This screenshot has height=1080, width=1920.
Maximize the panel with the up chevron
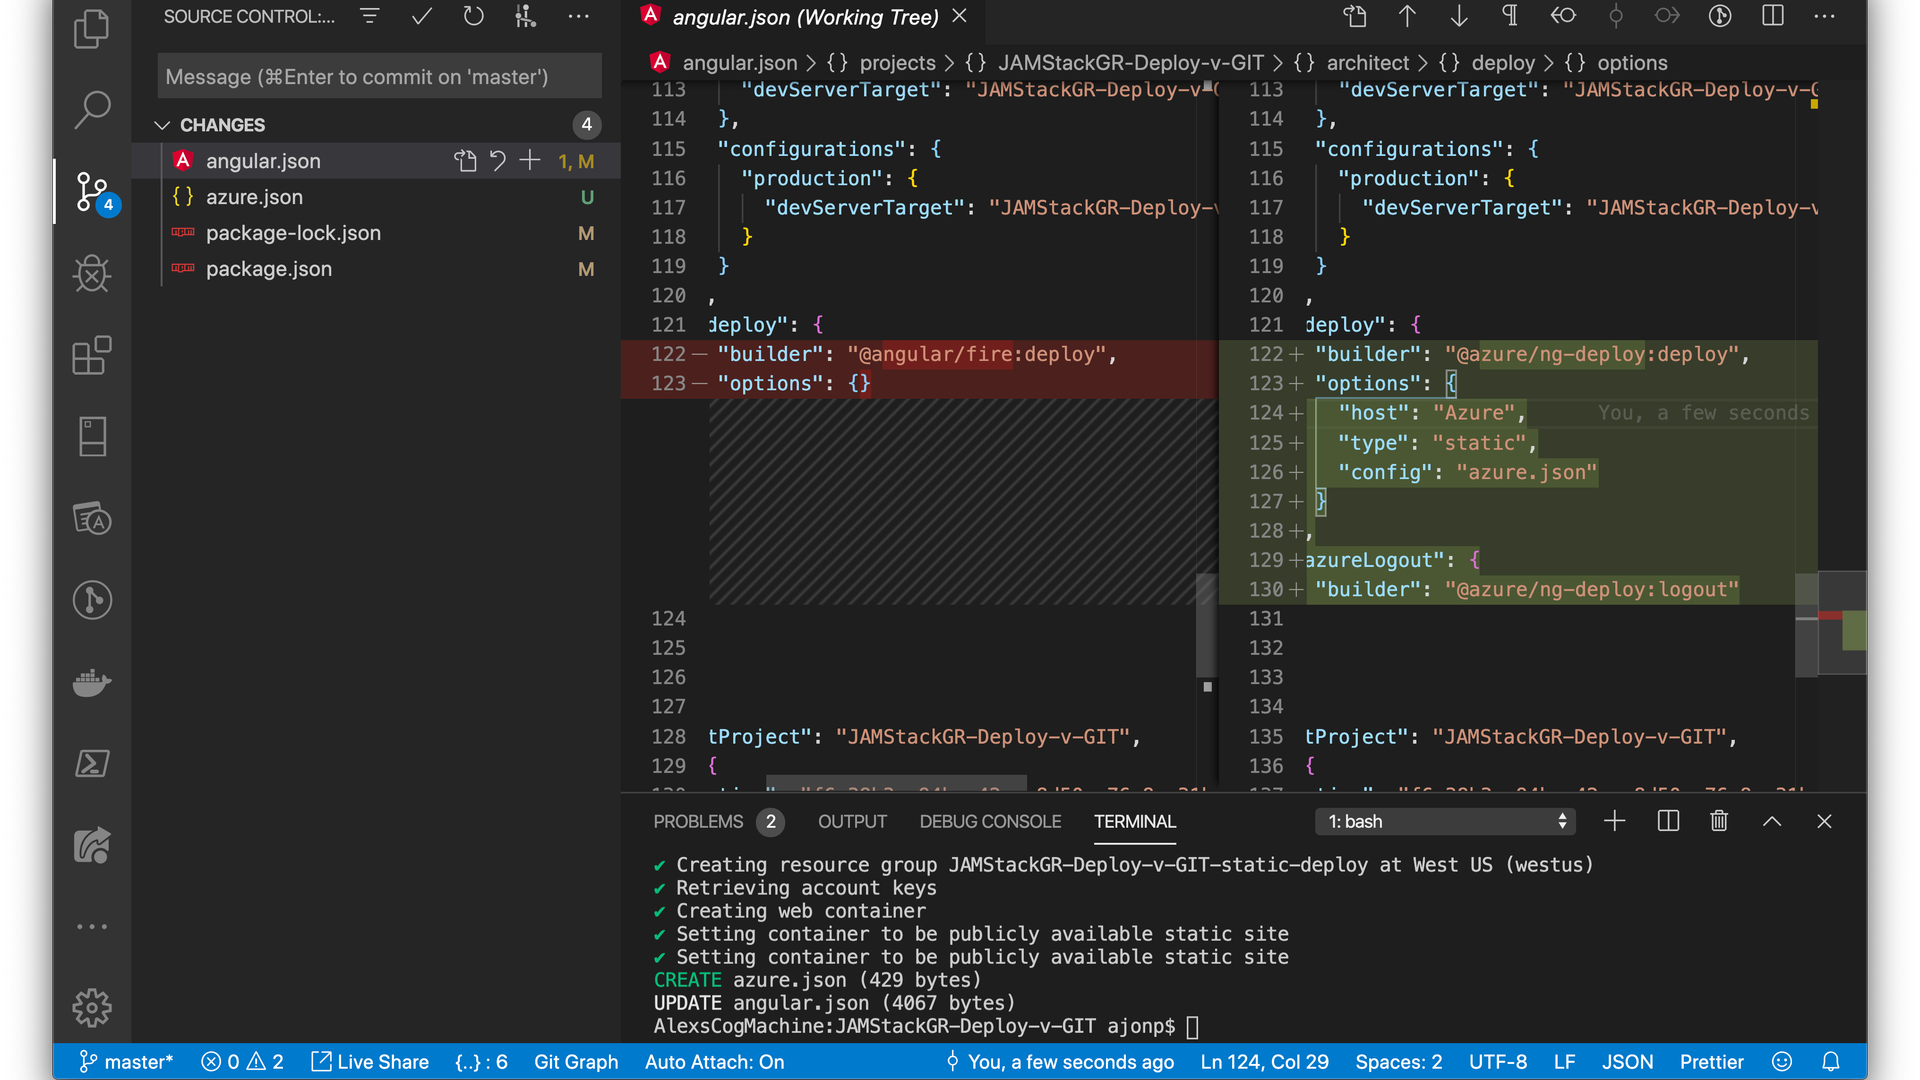click(x=1772, y=821)
